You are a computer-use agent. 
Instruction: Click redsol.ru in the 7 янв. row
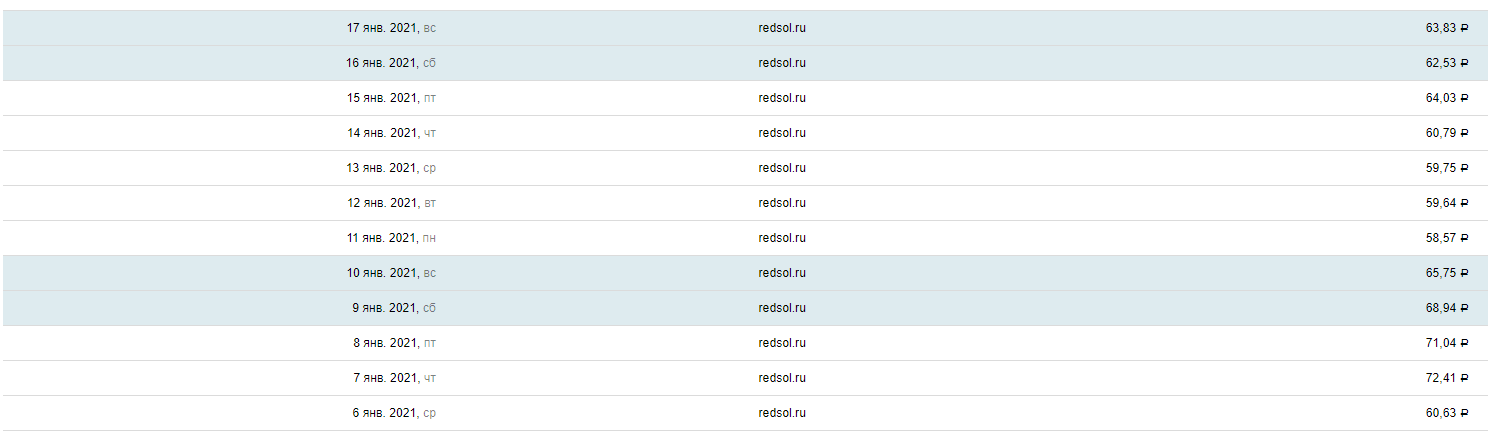(x=782, y=378)
